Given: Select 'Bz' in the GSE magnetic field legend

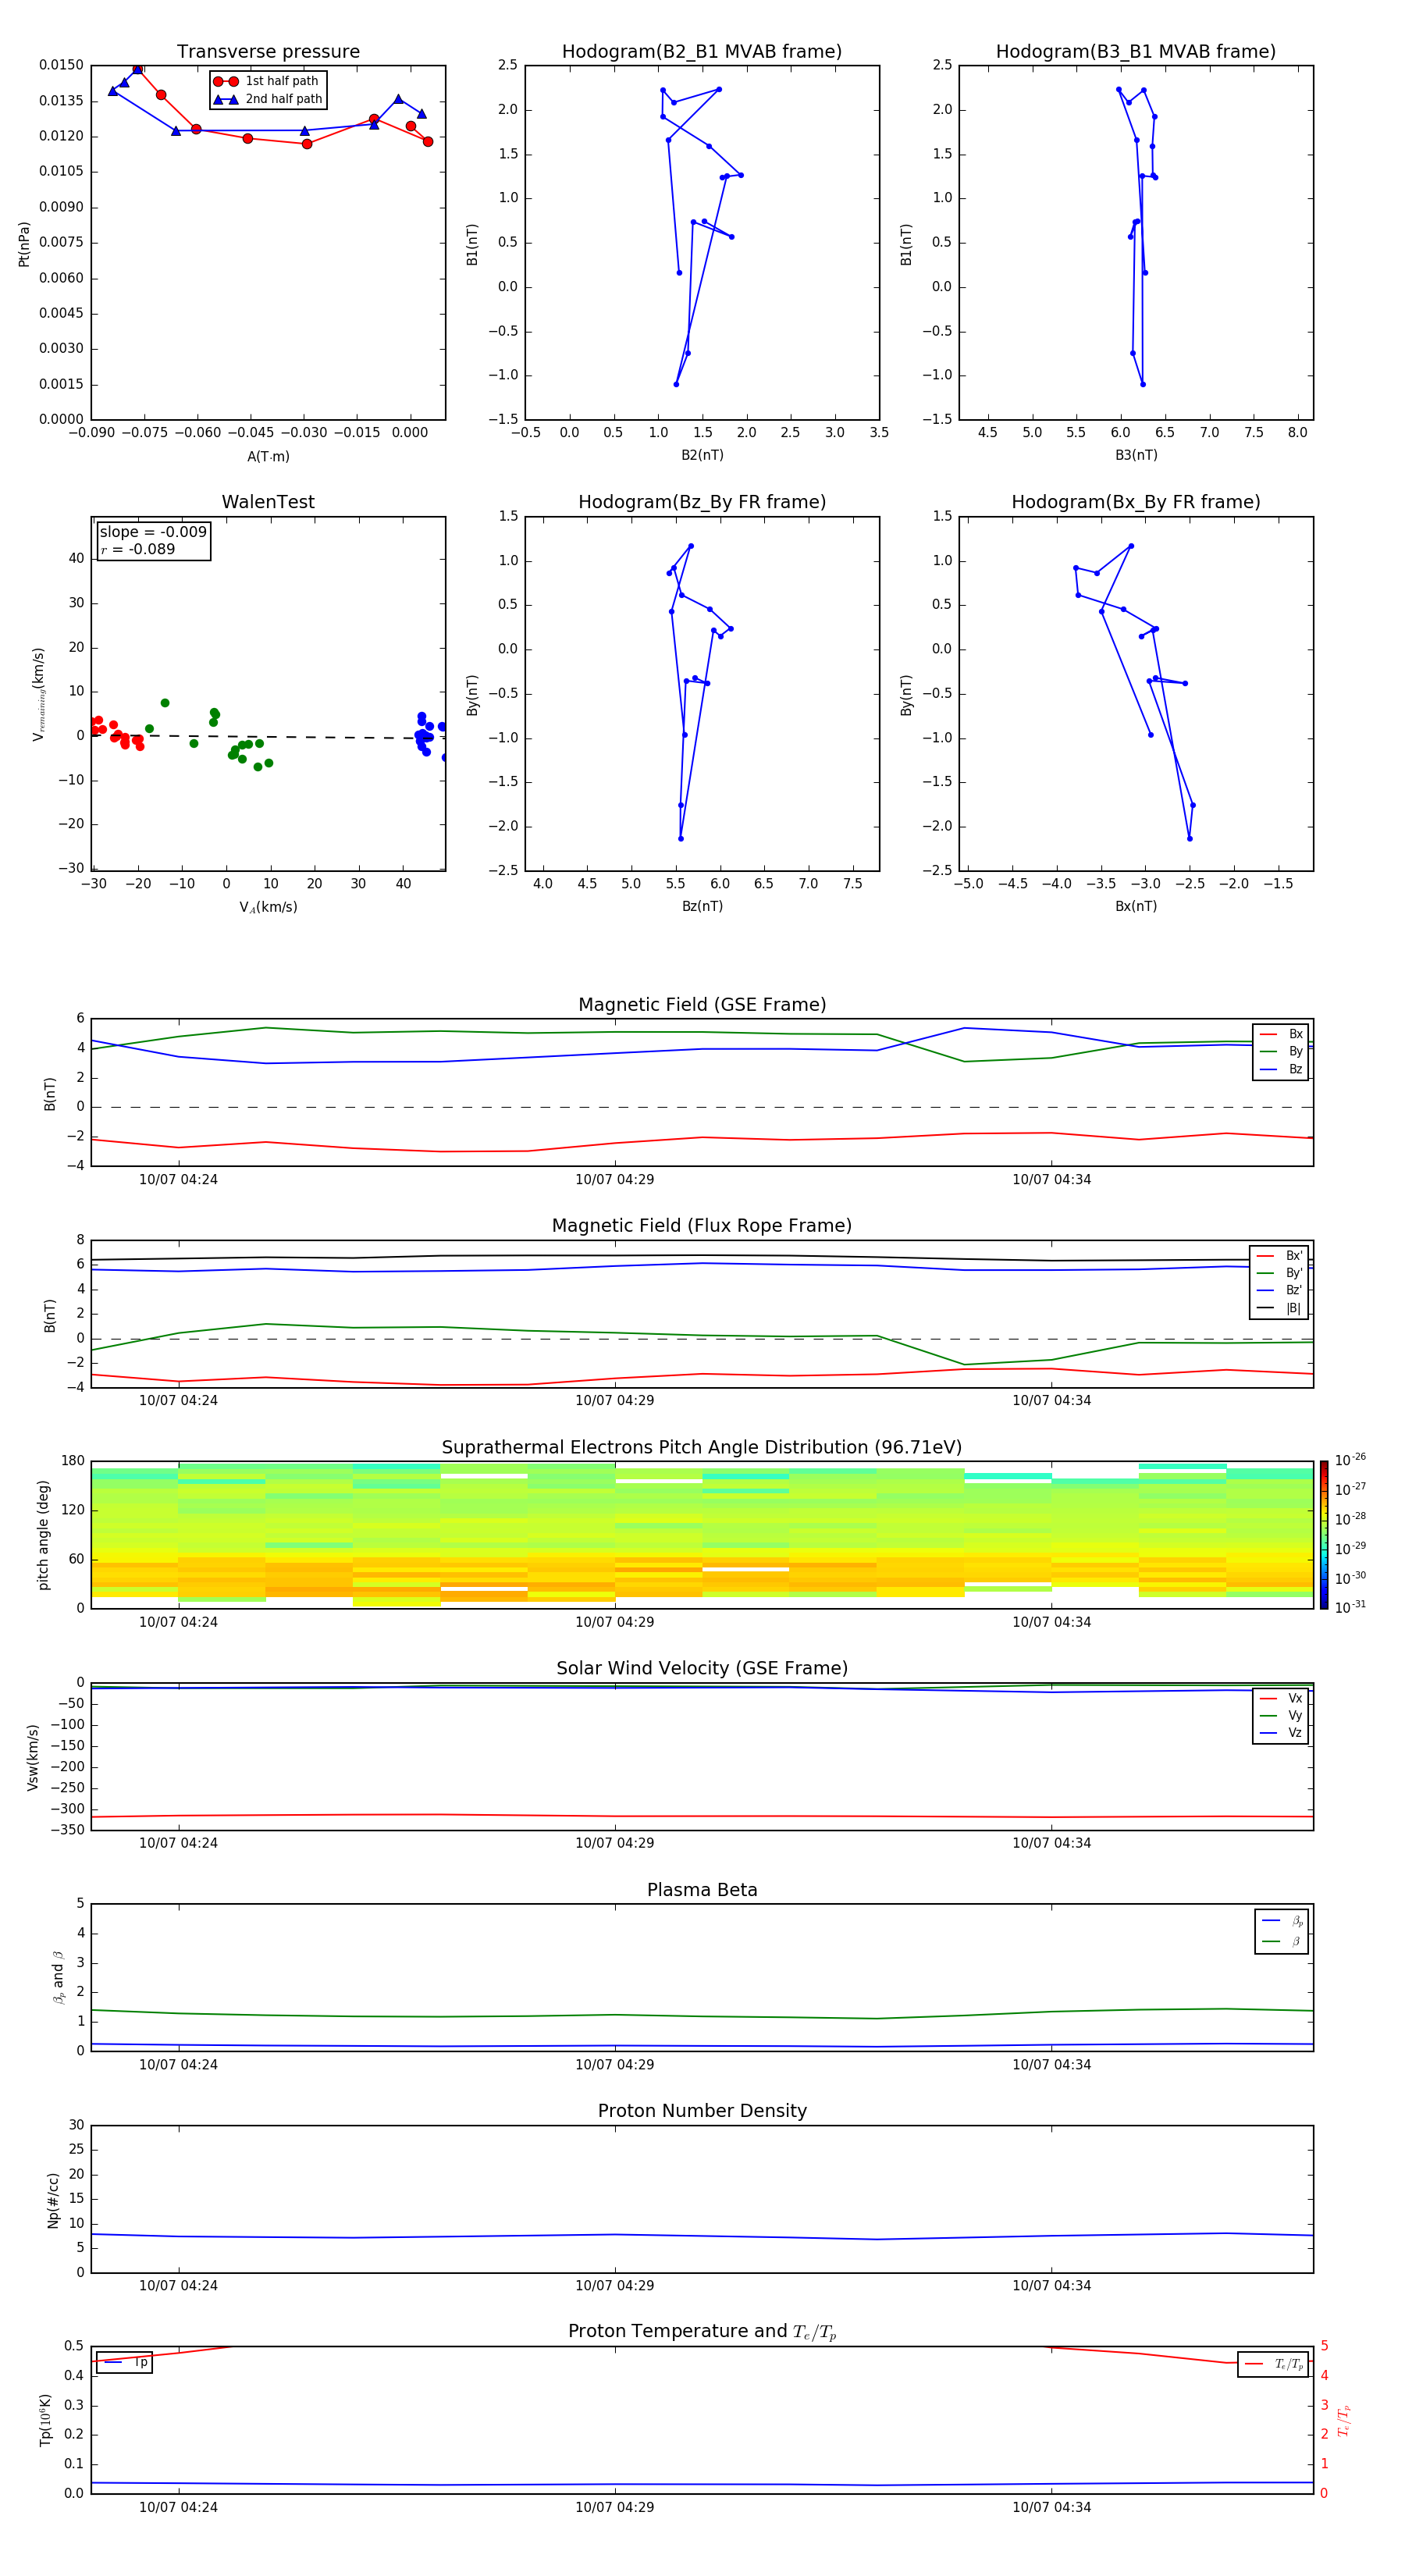Looking at the screenshot, I should [1283, 1069].
